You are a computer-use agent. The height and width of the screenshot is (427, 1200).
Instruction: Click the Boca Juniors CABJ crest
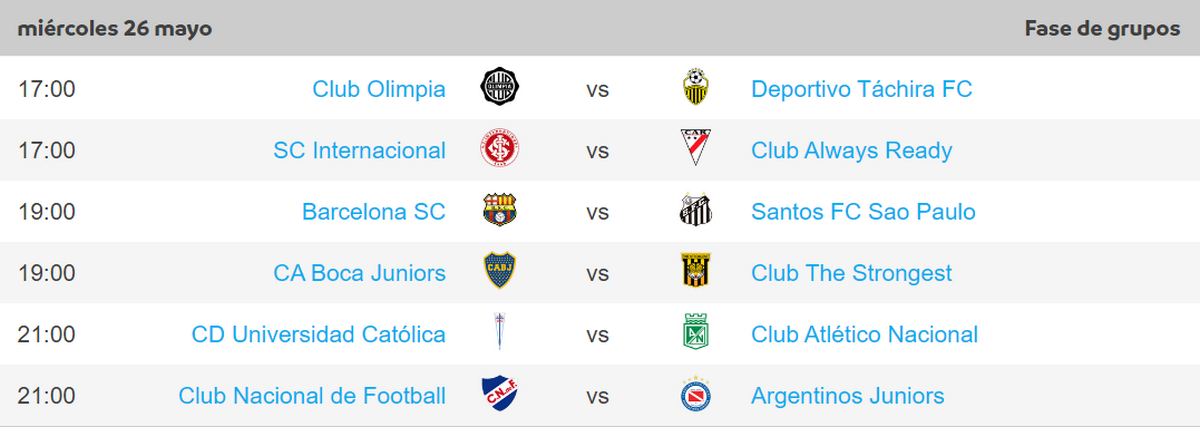499,272
